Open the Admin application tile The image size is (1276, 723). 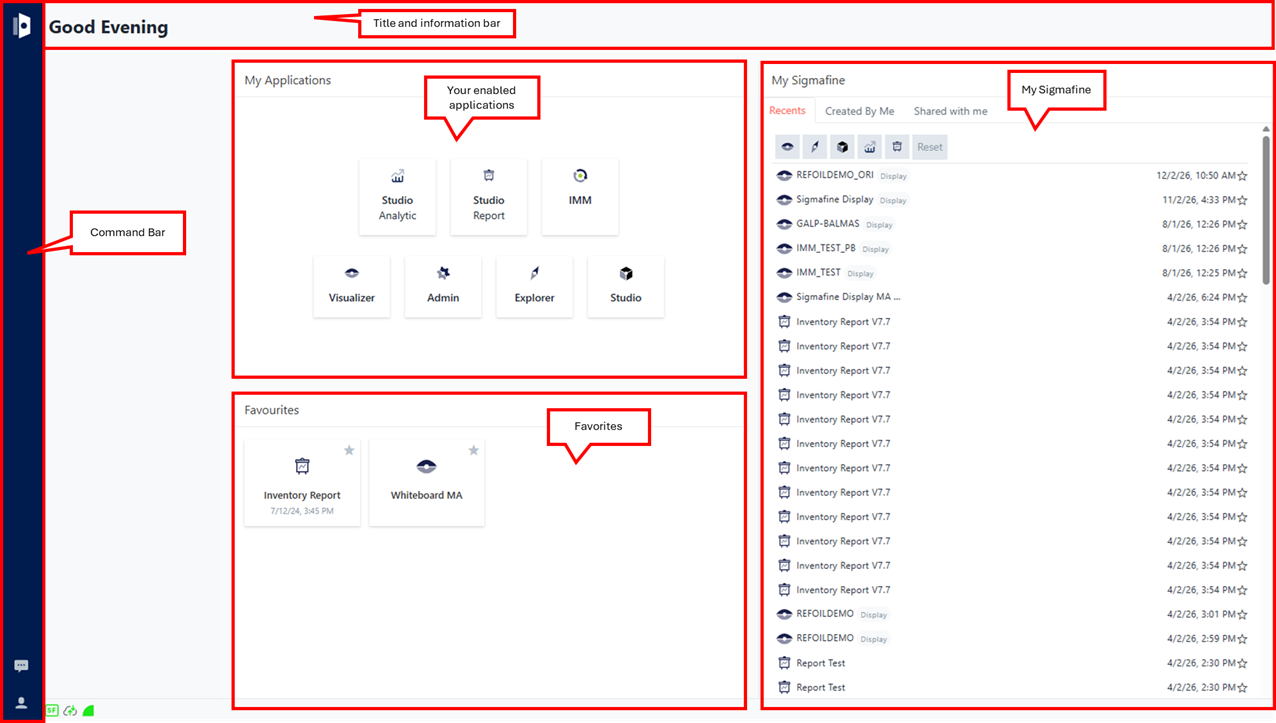click(x=443, y=286)
